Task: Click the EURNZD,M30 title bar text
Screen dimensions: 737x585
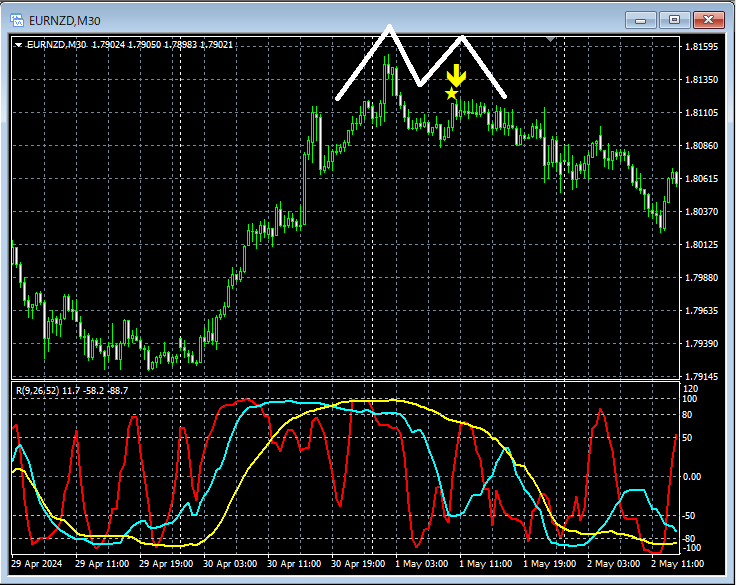Action: (64, 21)
